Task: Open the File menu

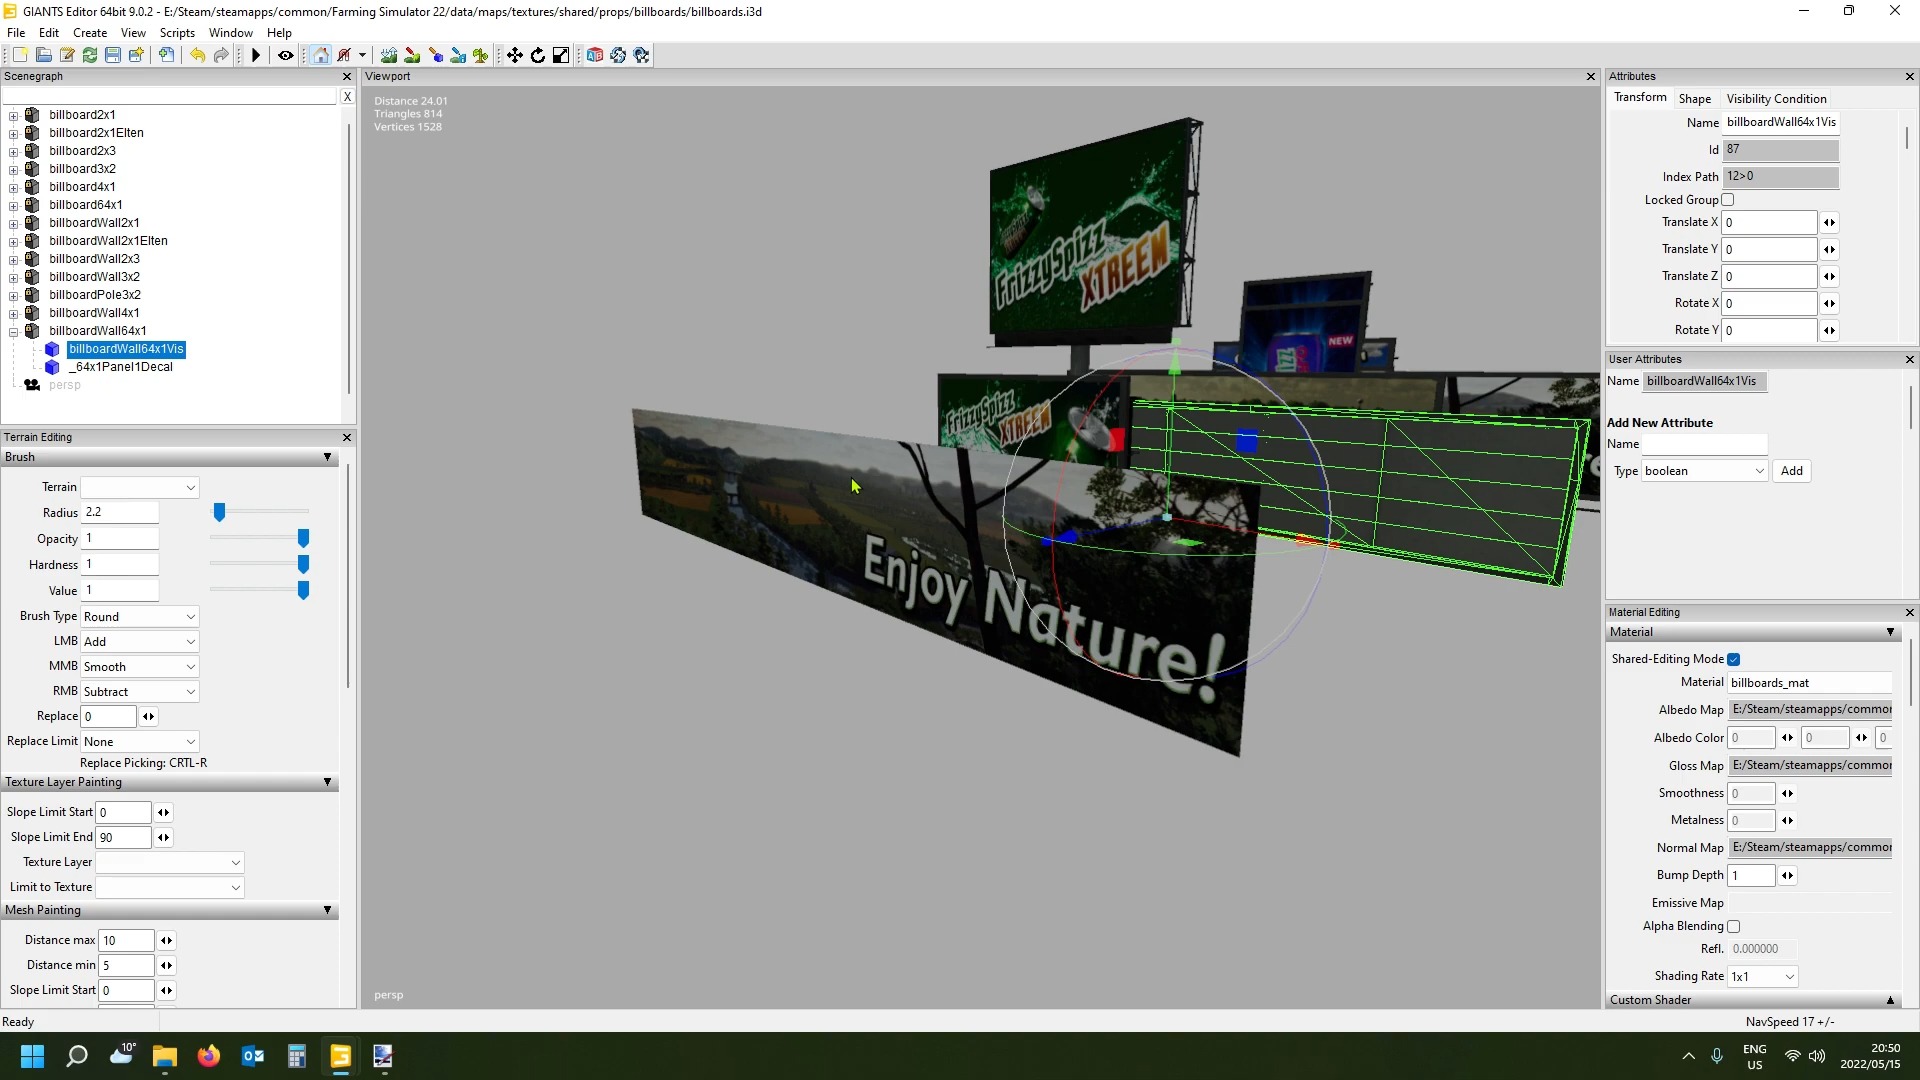Action: coord(16,33)
